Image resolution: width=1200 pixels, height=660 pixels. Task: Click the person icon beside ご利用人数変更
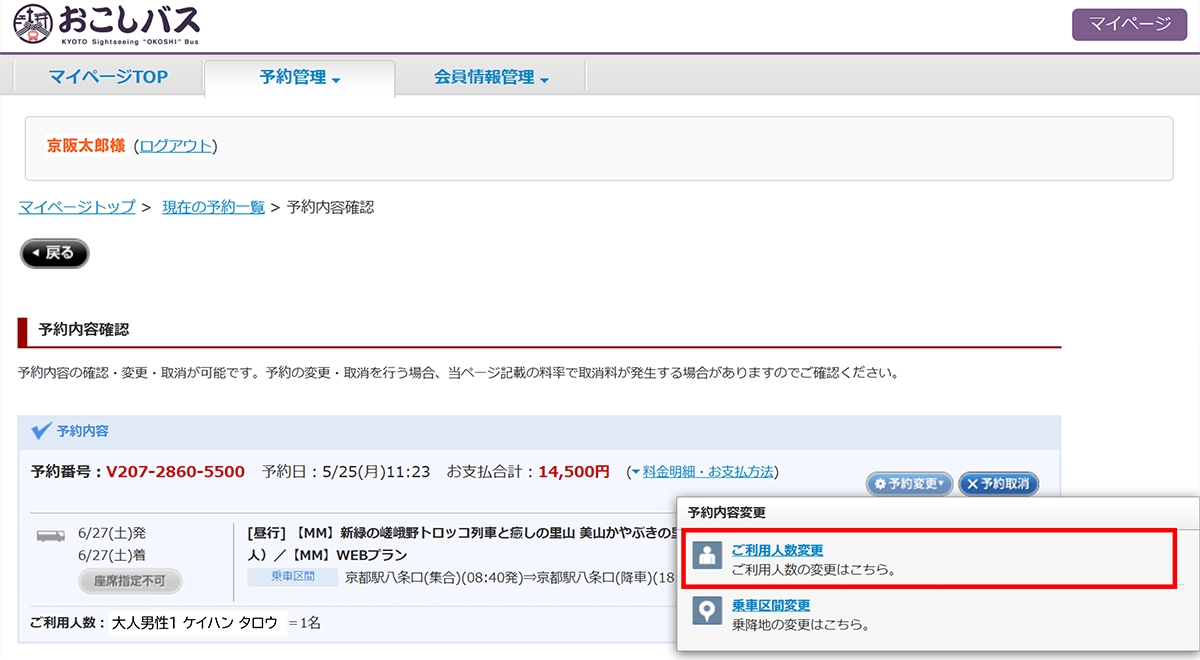708,558
